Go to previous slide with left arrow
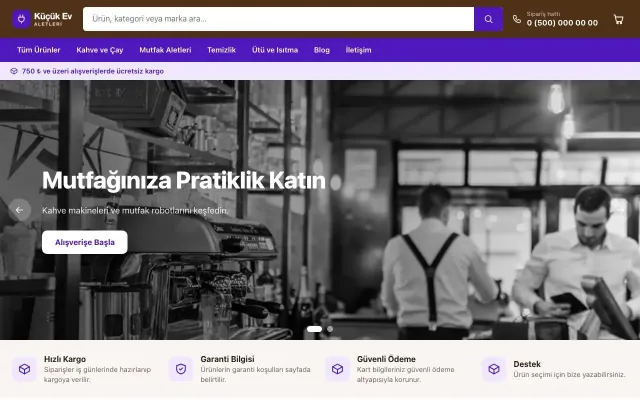 click(x=20, y=210)
